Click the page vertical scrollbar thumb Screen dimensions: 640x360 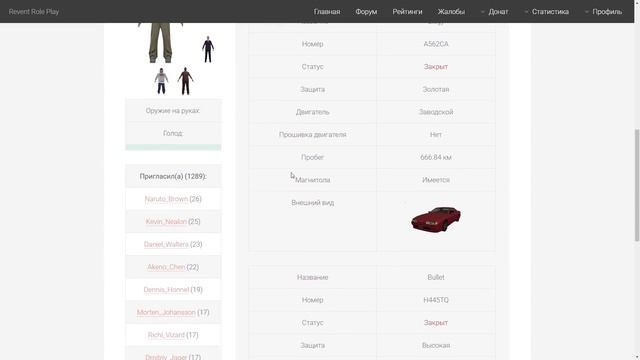click(x=637, y=185)
